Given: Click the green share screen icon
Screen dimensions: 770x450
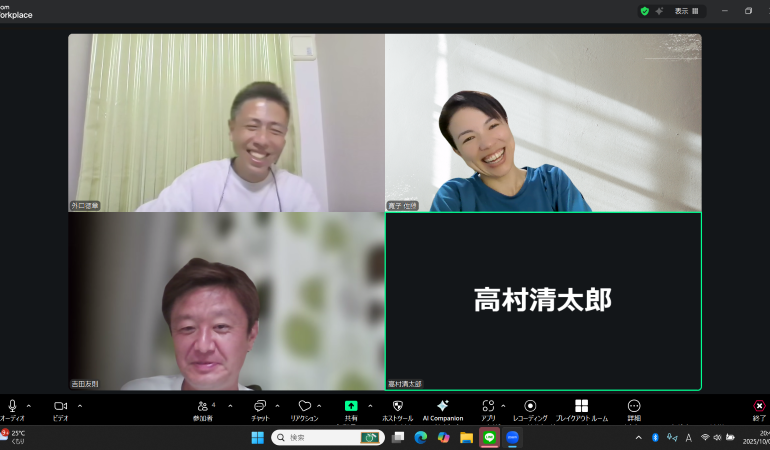Looking at the screenshot, I should (351, 406).
